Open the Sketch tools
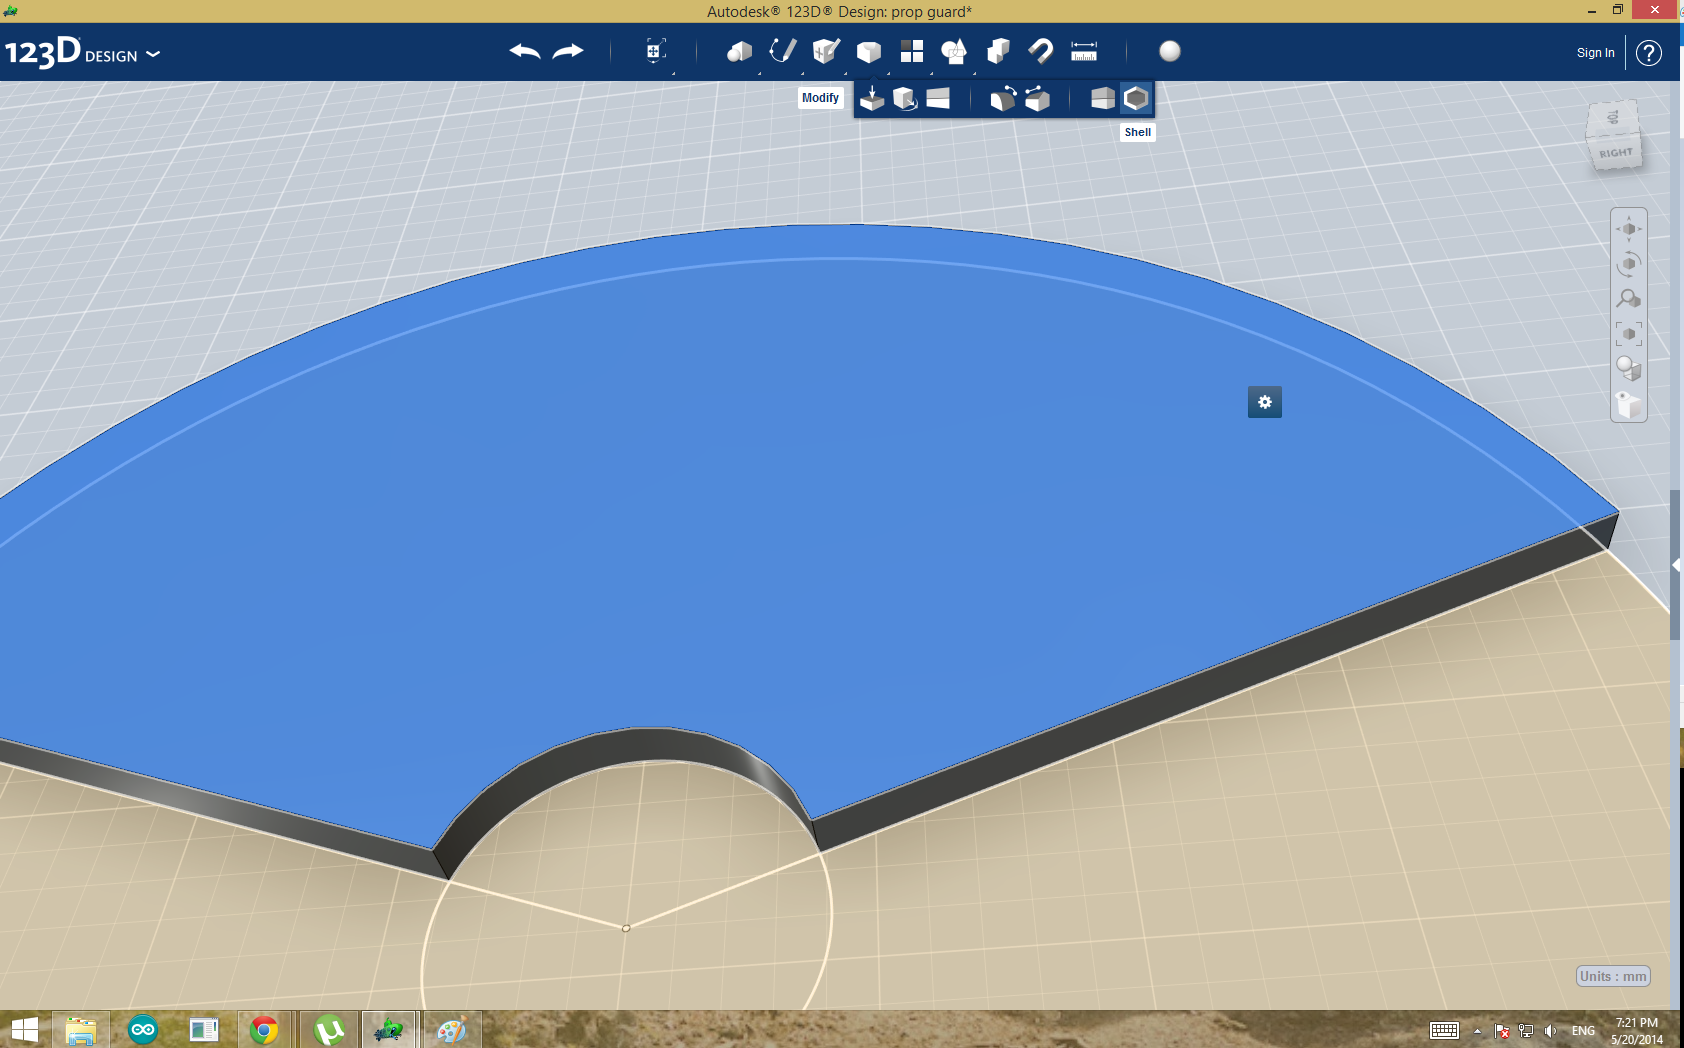The image size is (1684, 1048). (782, 51)
